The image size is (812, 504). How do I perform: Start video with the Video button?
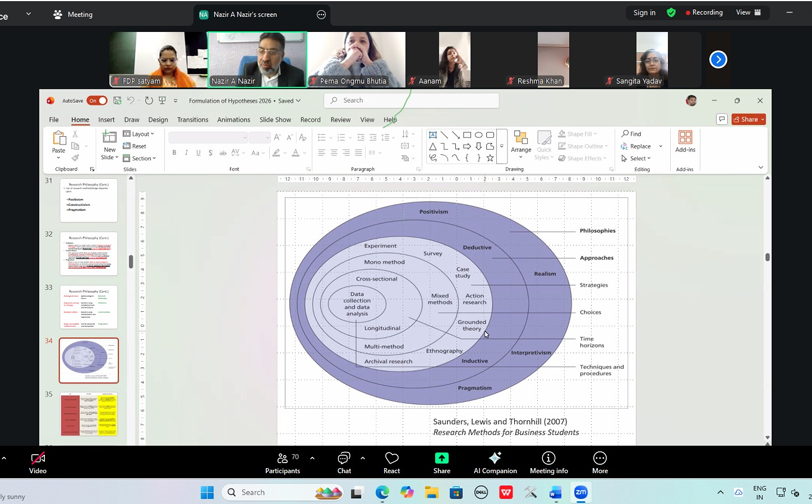click(38, 461)
